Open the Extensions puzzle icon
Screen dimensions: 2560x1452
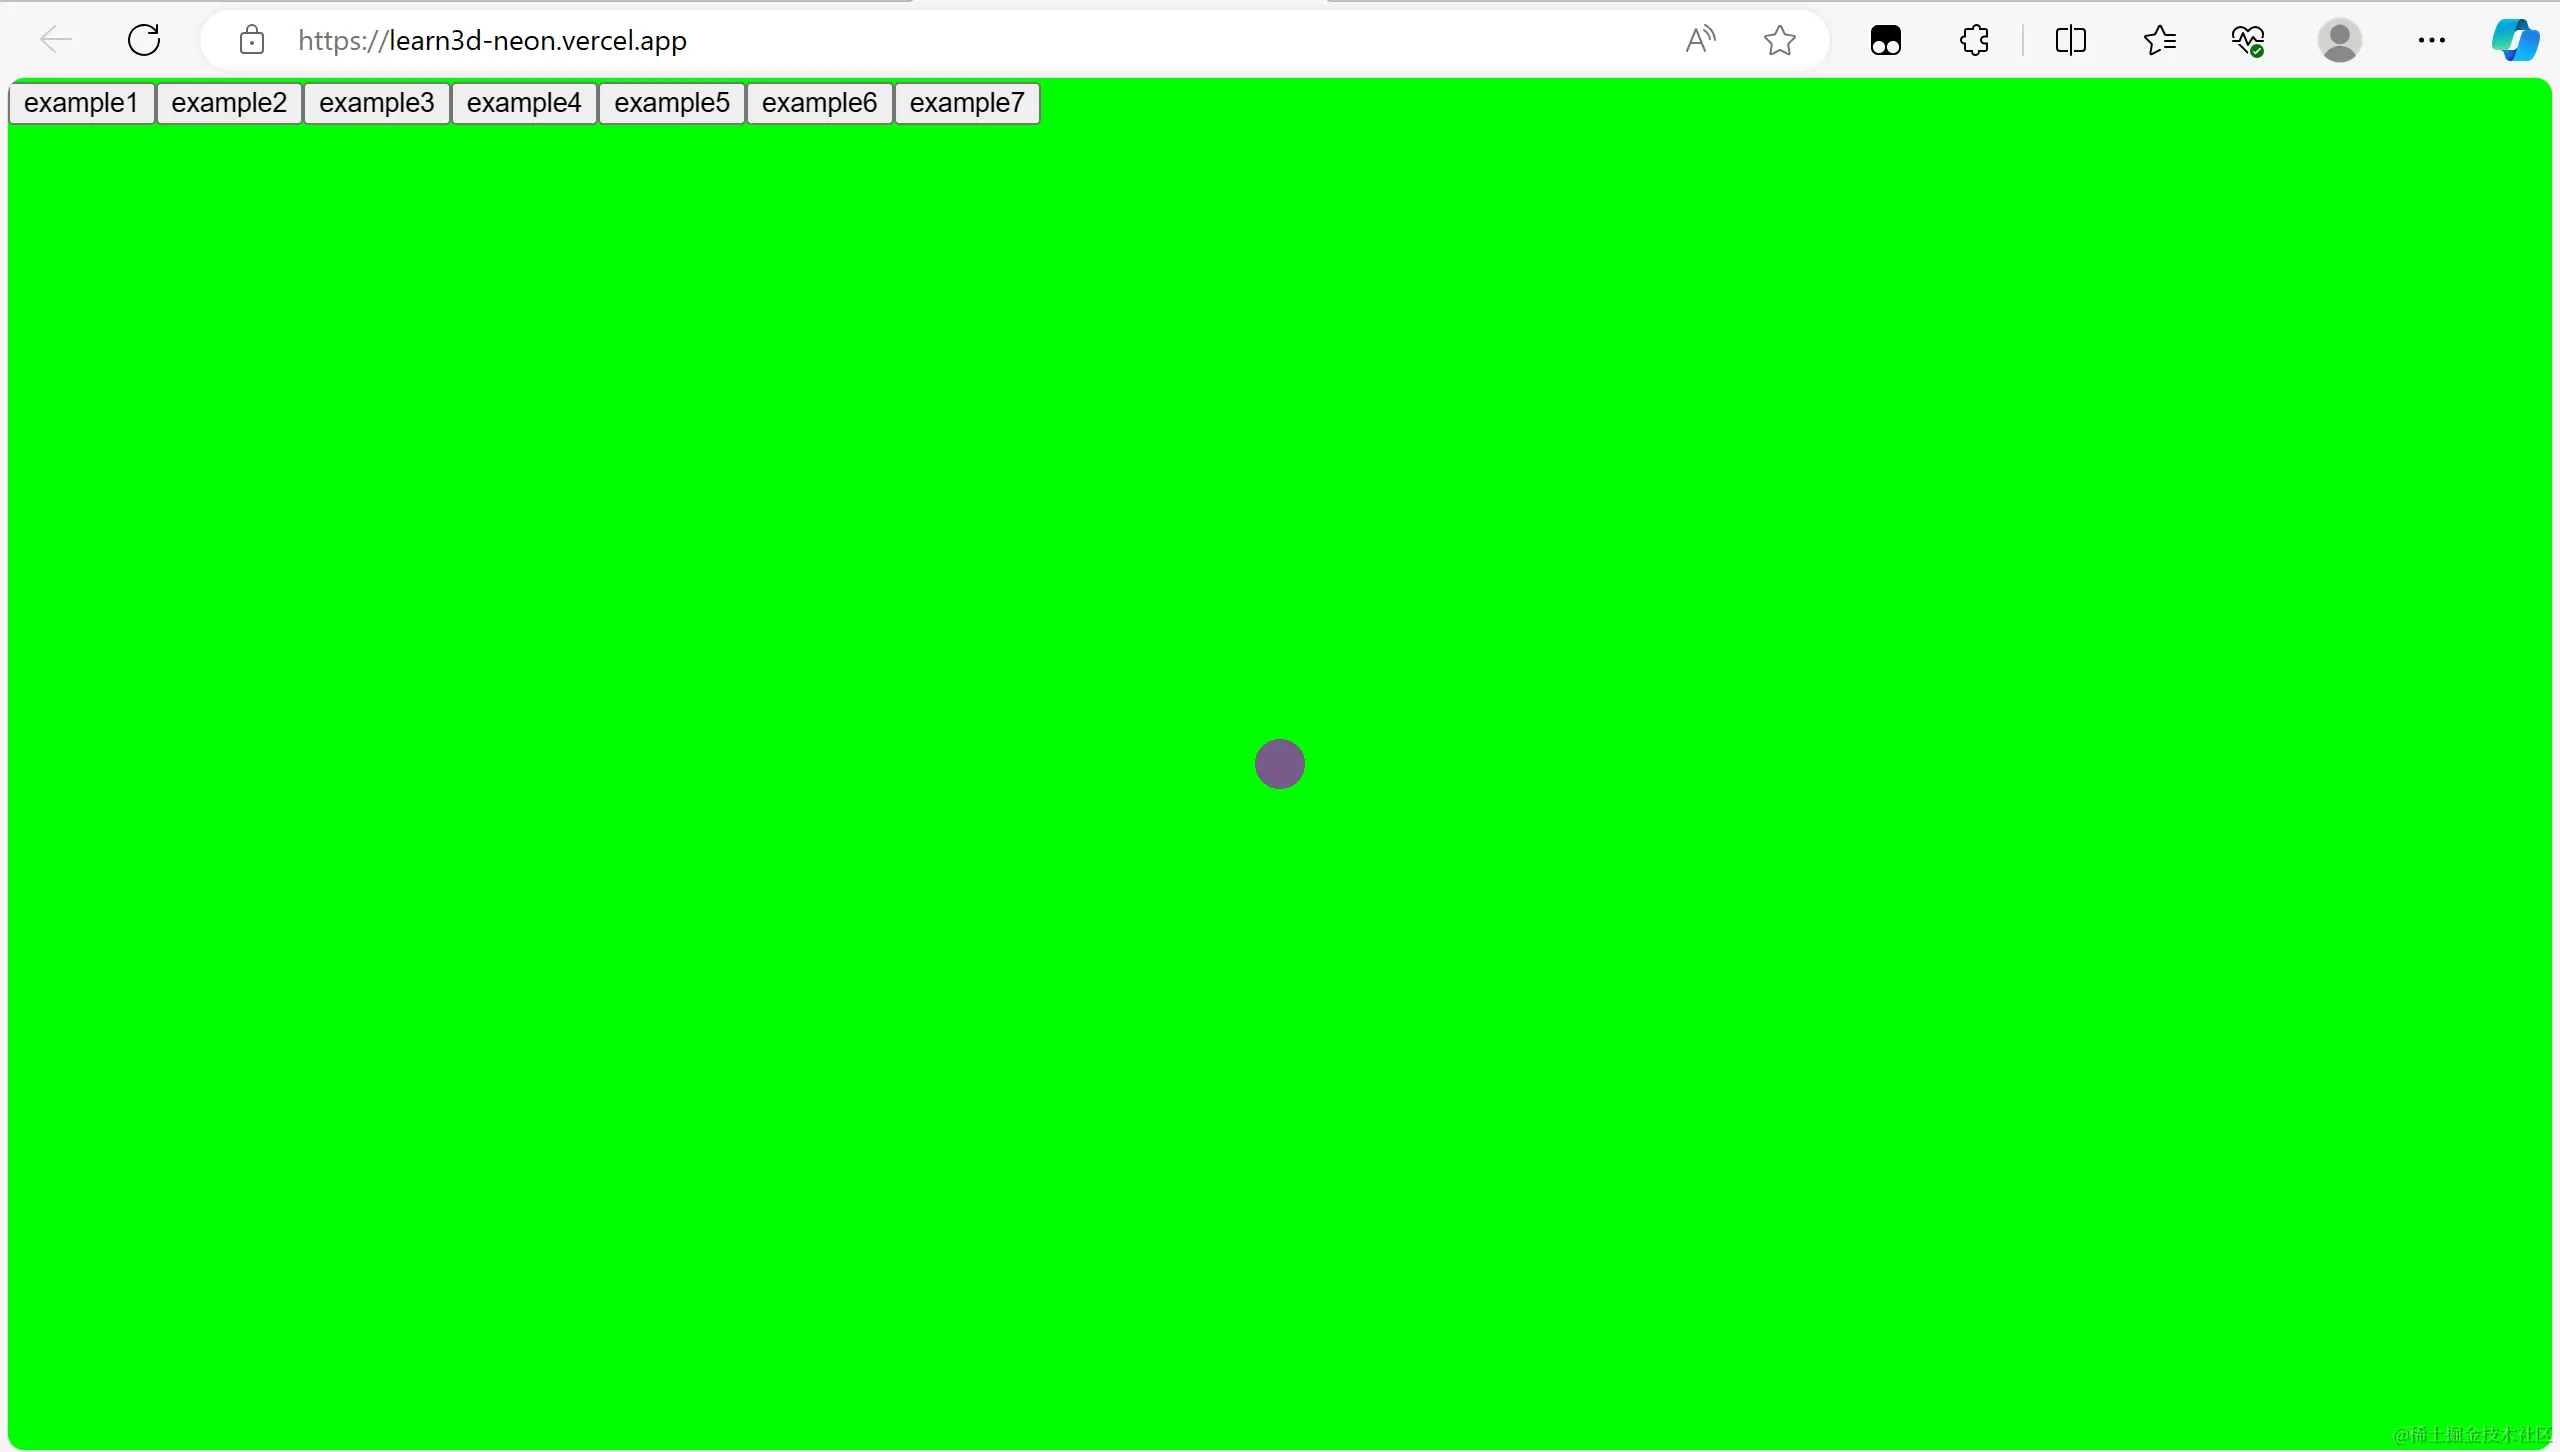(1974, 41)
